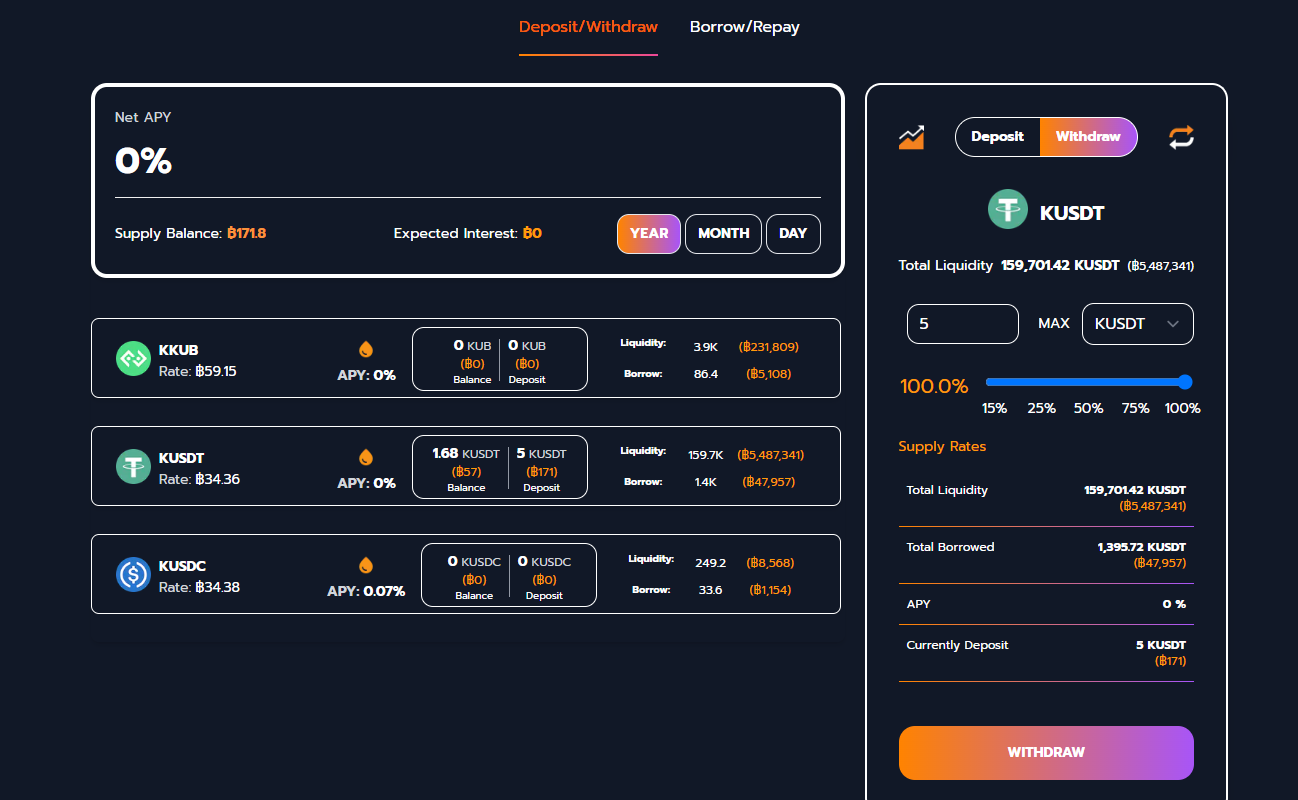Click the KUSDT balance and deposit box

click(x=500, y=466)
